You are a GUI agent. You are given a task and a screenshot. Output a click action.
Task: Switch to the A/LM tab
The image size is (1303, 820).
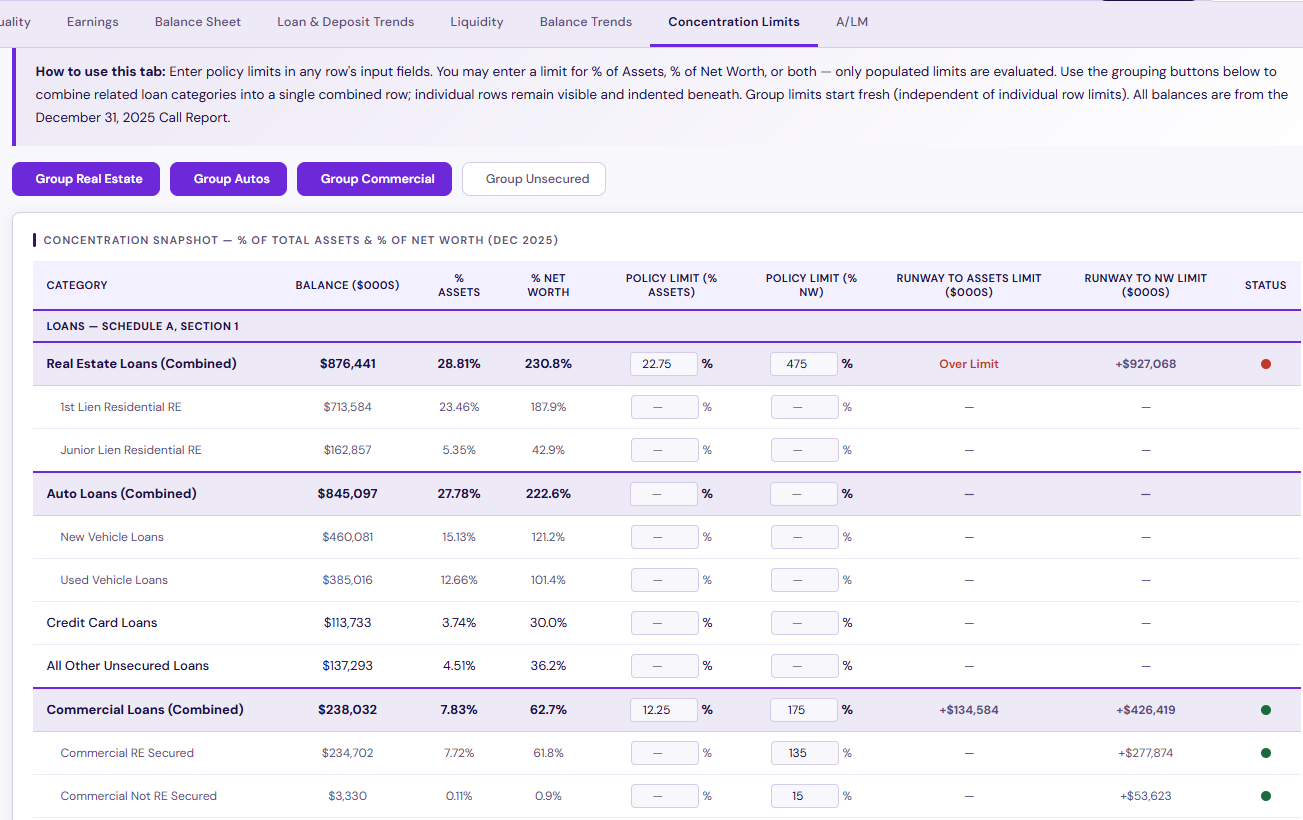point(851,22)
